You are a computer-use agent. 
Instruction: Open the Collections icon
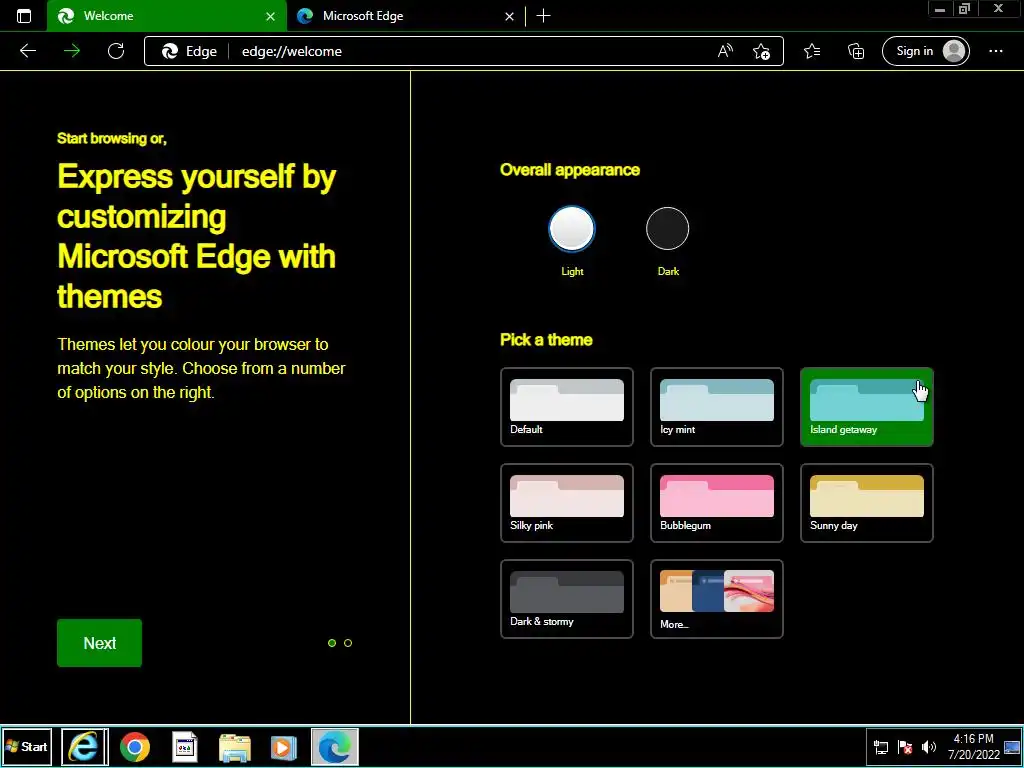pyautogui.click(x=856, y=51)
